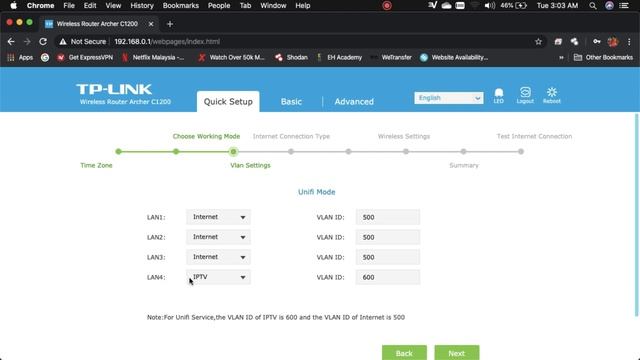Click the LAN1 VLAN ID field
The height and width of the screenshot is (360, 640).
[388, 217]
